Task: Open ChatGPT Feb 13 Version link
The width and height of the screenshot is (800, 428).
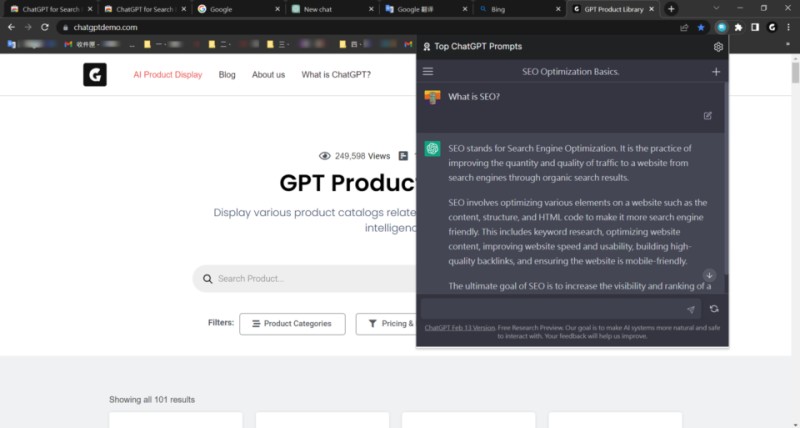Action: [460, 328]
